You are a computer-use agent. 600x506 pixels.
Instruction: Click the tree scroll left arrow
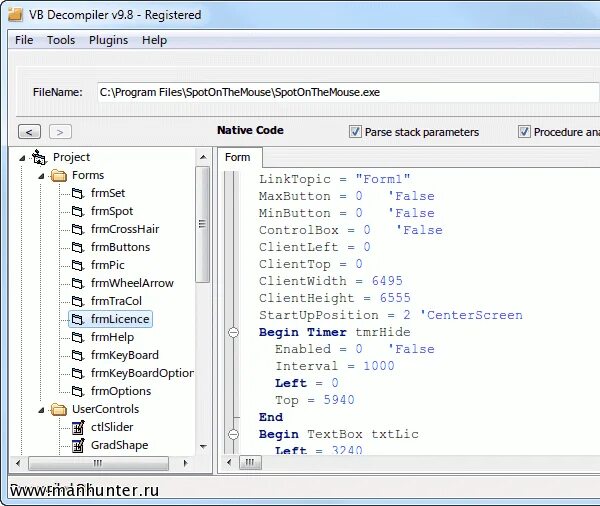18,463
